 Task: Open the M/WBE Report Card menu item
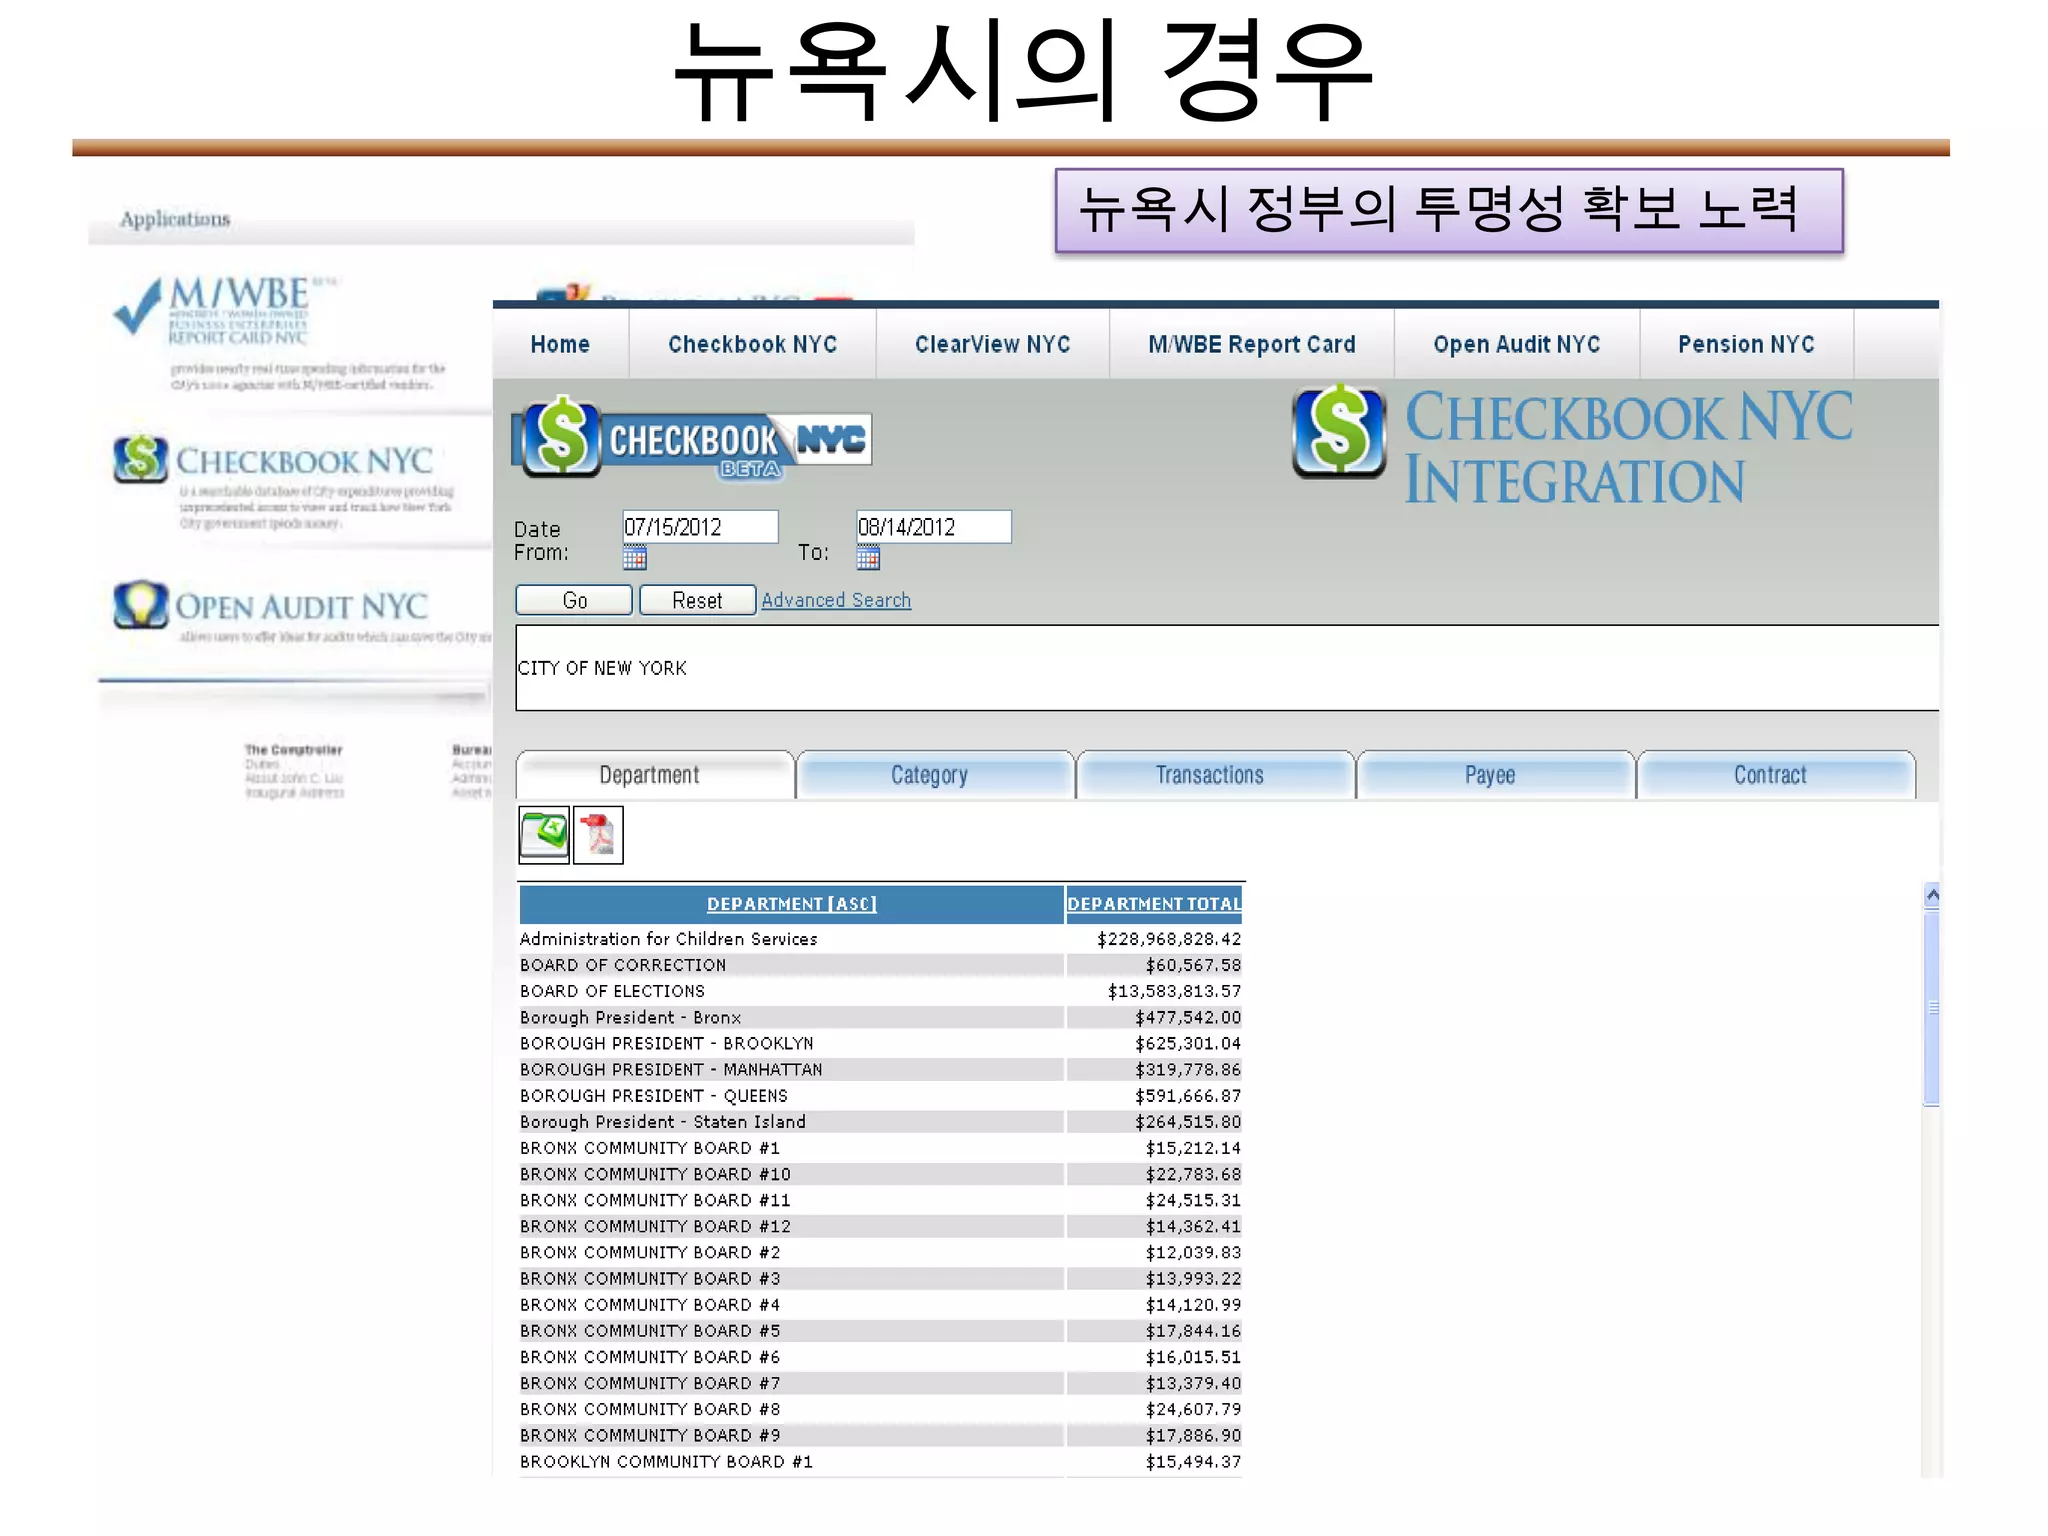1251,344
